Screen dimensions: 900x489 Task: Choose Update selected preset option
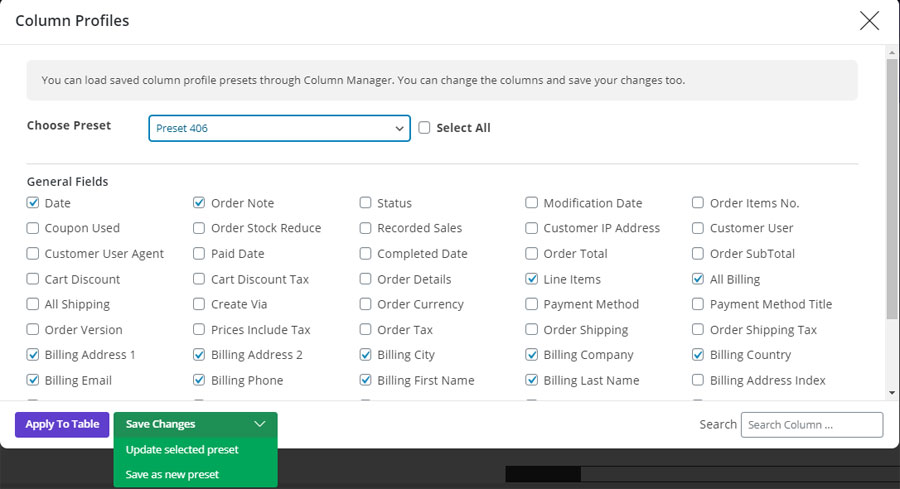tap(182, 450)
